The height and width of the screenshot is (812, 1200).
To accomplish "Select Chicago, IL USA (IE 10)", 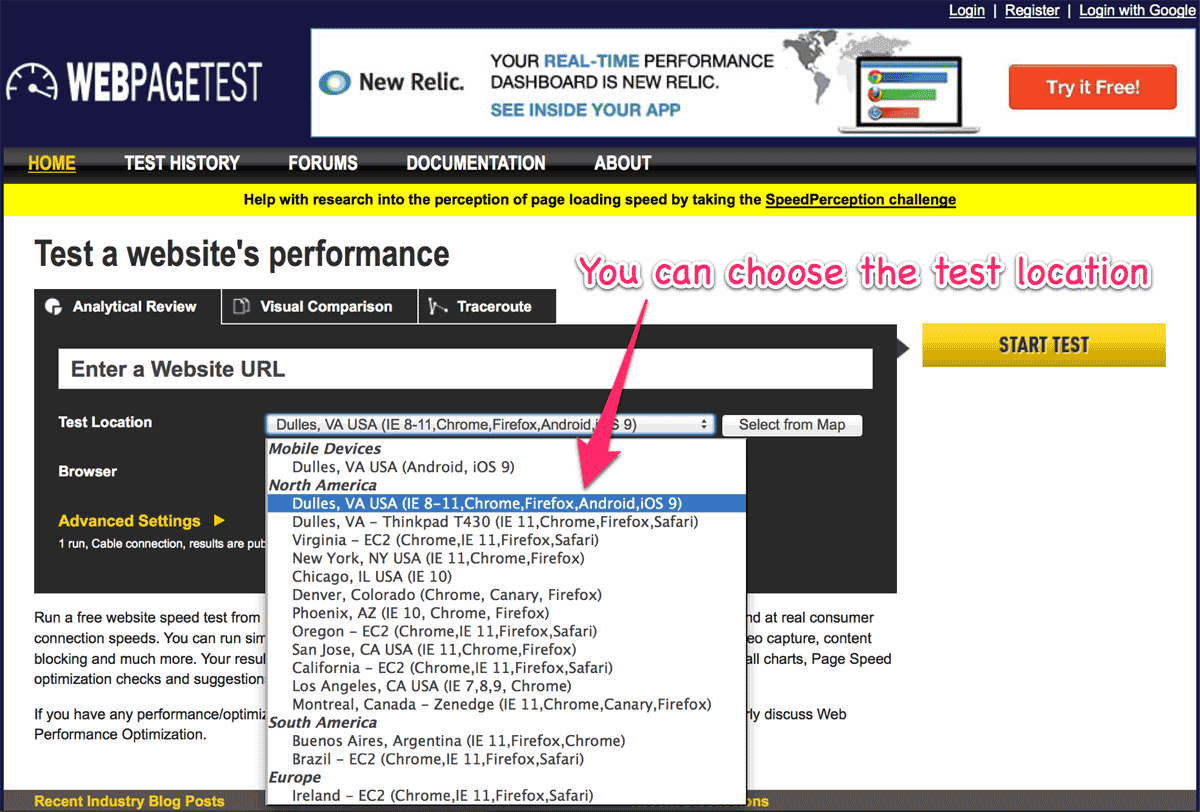I will point(506,577).
